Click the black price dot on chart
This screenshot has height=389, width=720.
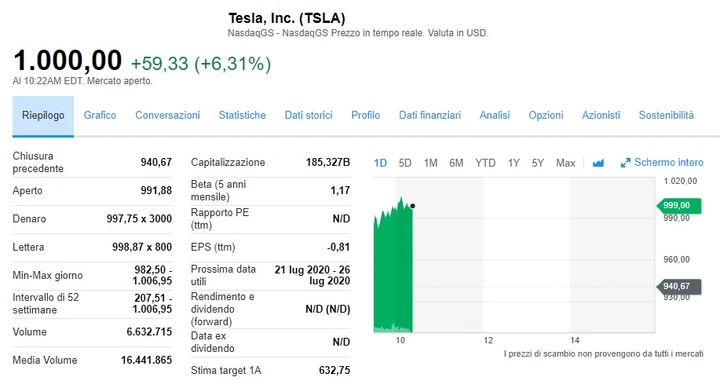pos(413,206)
